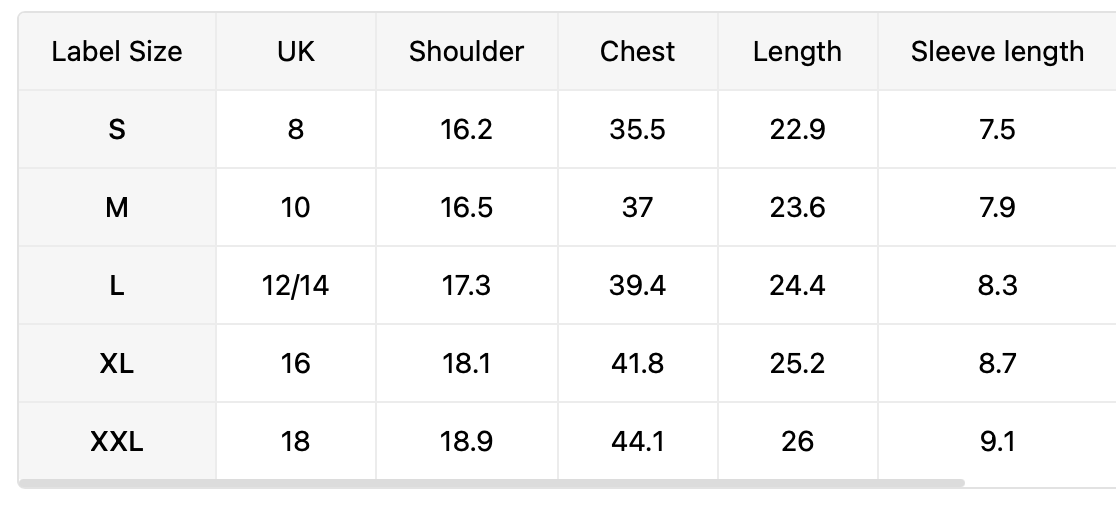This screenshot has height=512, width=1116.
Task: Click the chest value 39.4 cell
Action: [x=638, y=286]
